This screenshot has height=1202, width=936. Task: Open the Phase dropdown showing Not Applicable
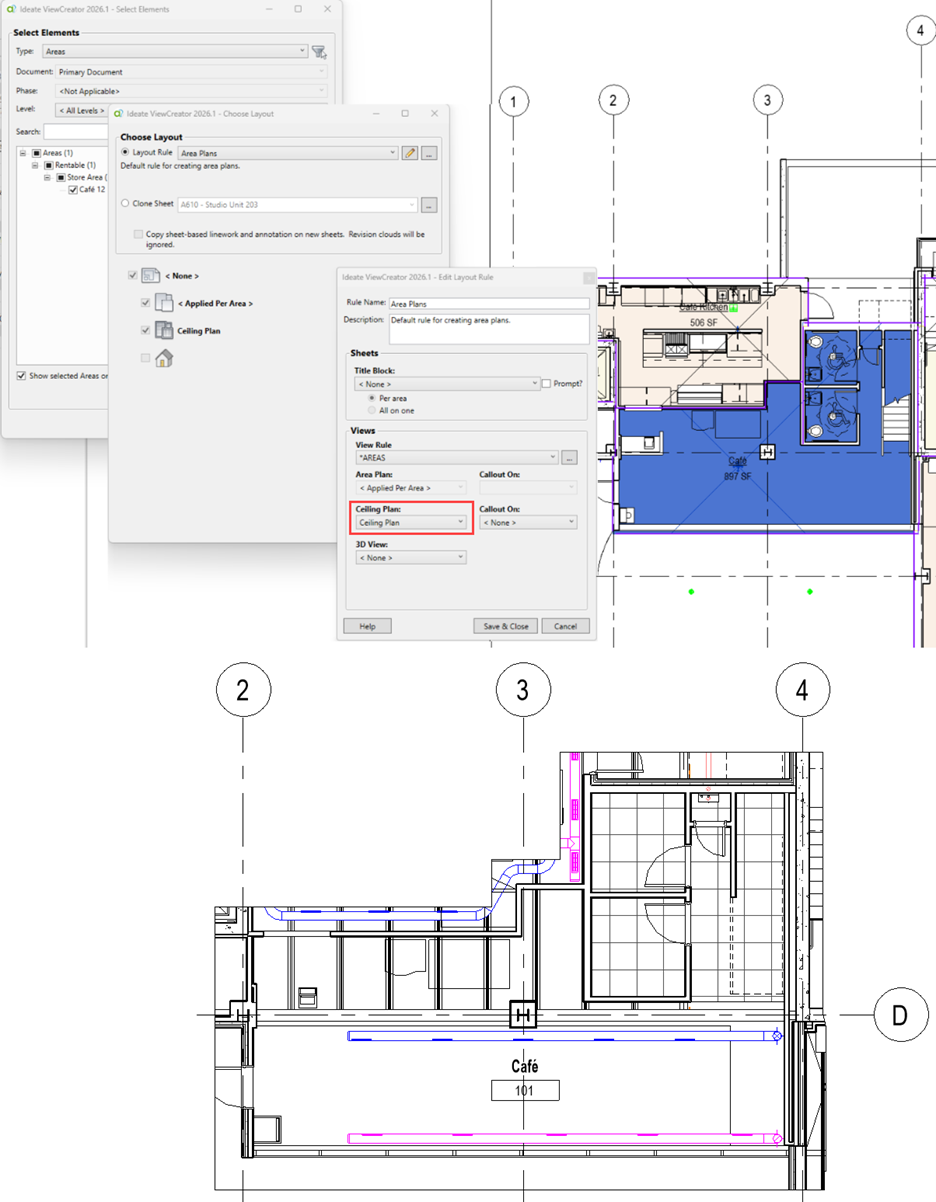pyautogui.click(x=190, y=91)
